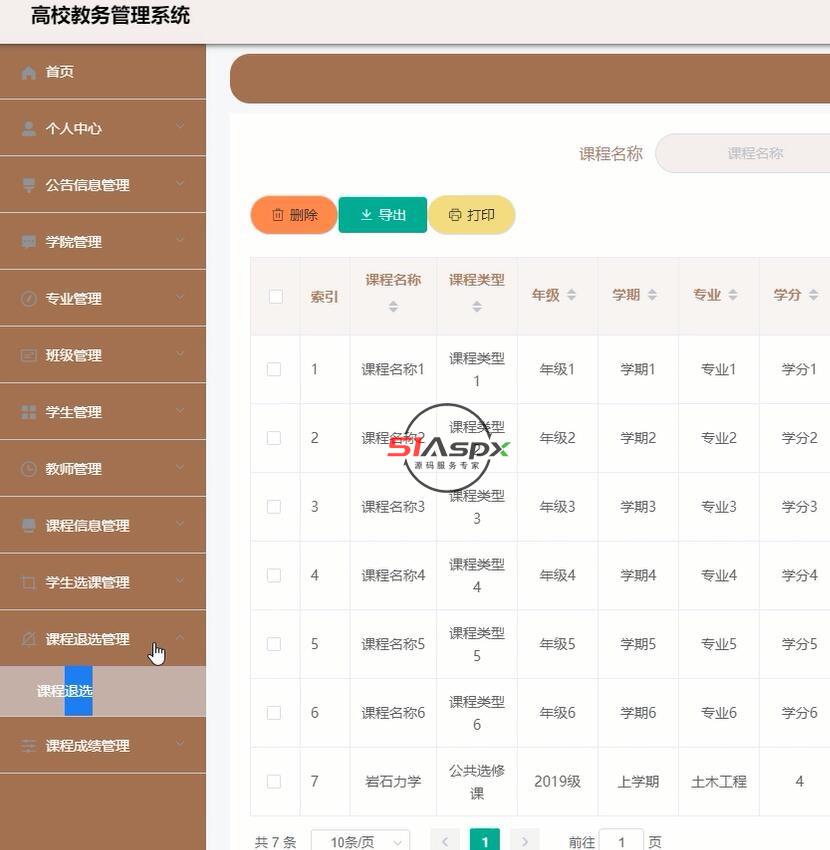Image resolution: width=830 pixels, height=850 pixels.
Task: Click the 高校教务管理系统 title
Action: click(x=110, y=15)
